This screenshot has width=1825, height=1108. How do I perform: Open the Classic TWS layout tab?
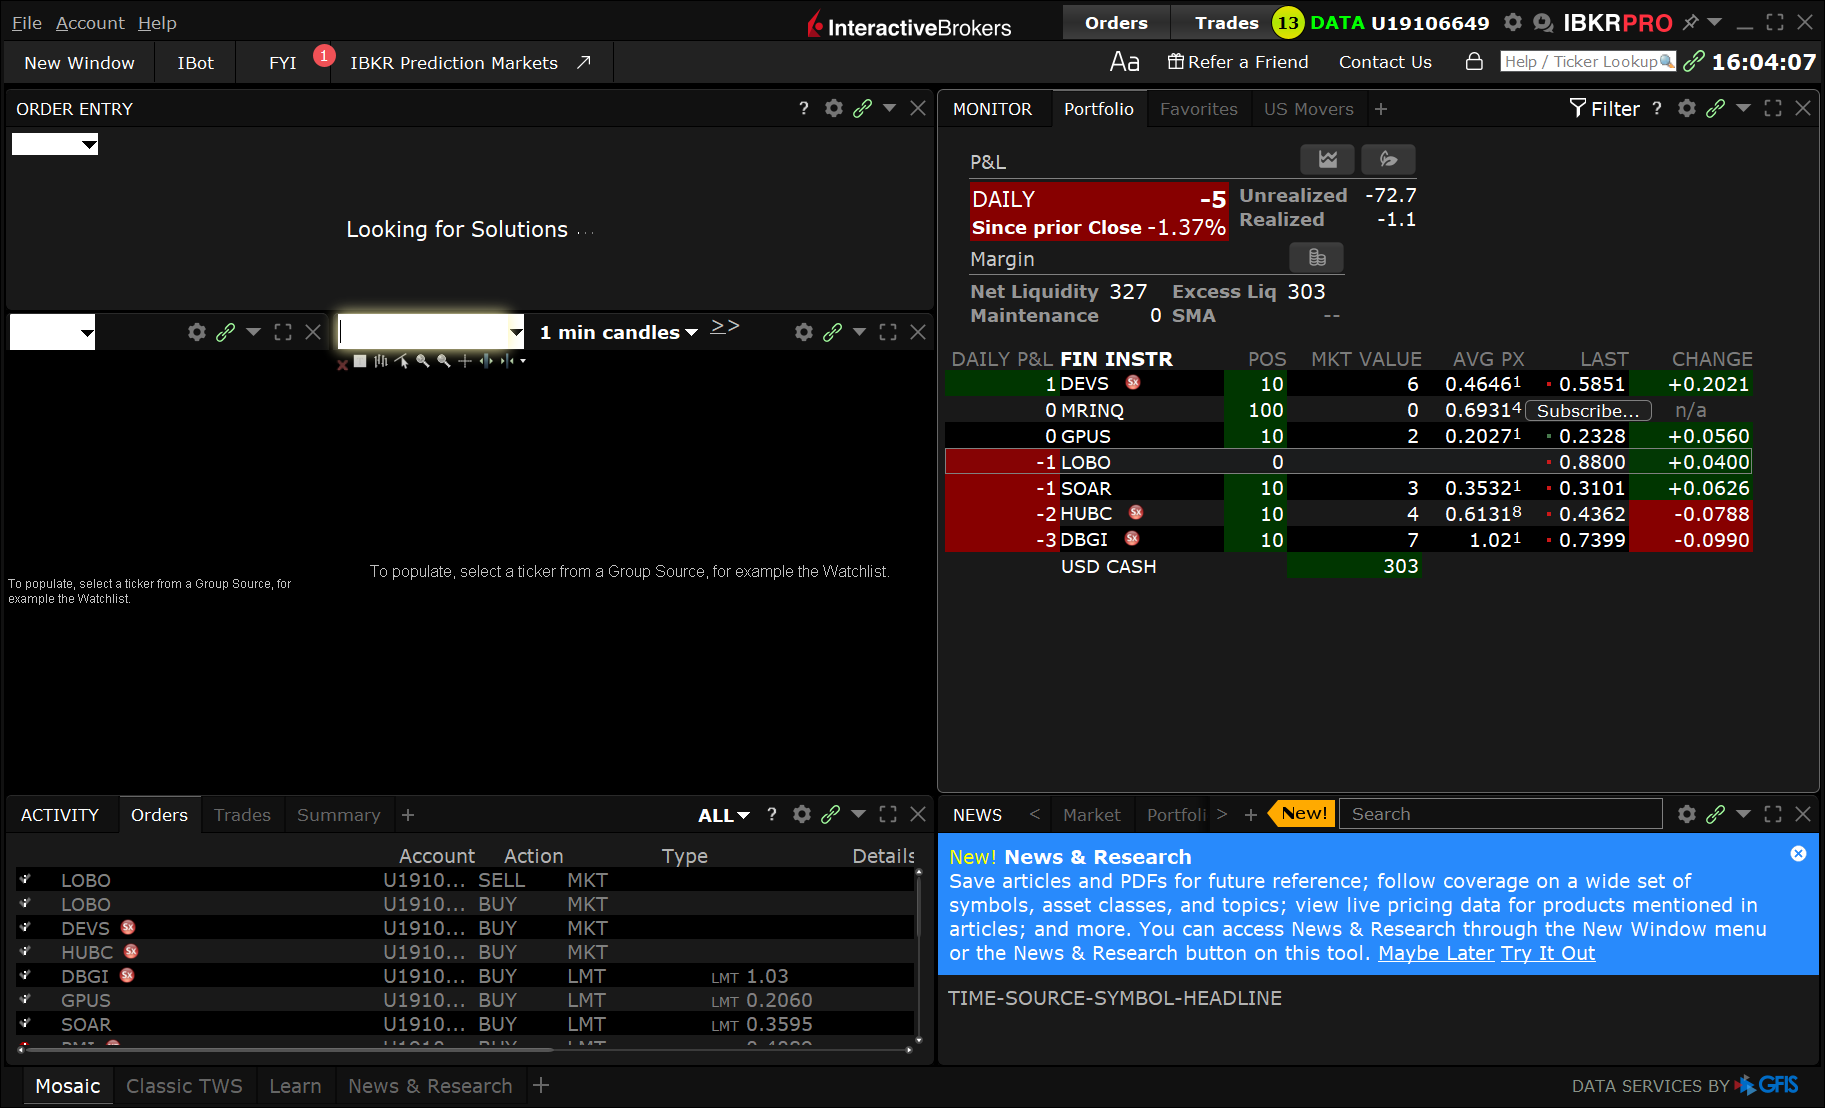tap(184, 1086)
